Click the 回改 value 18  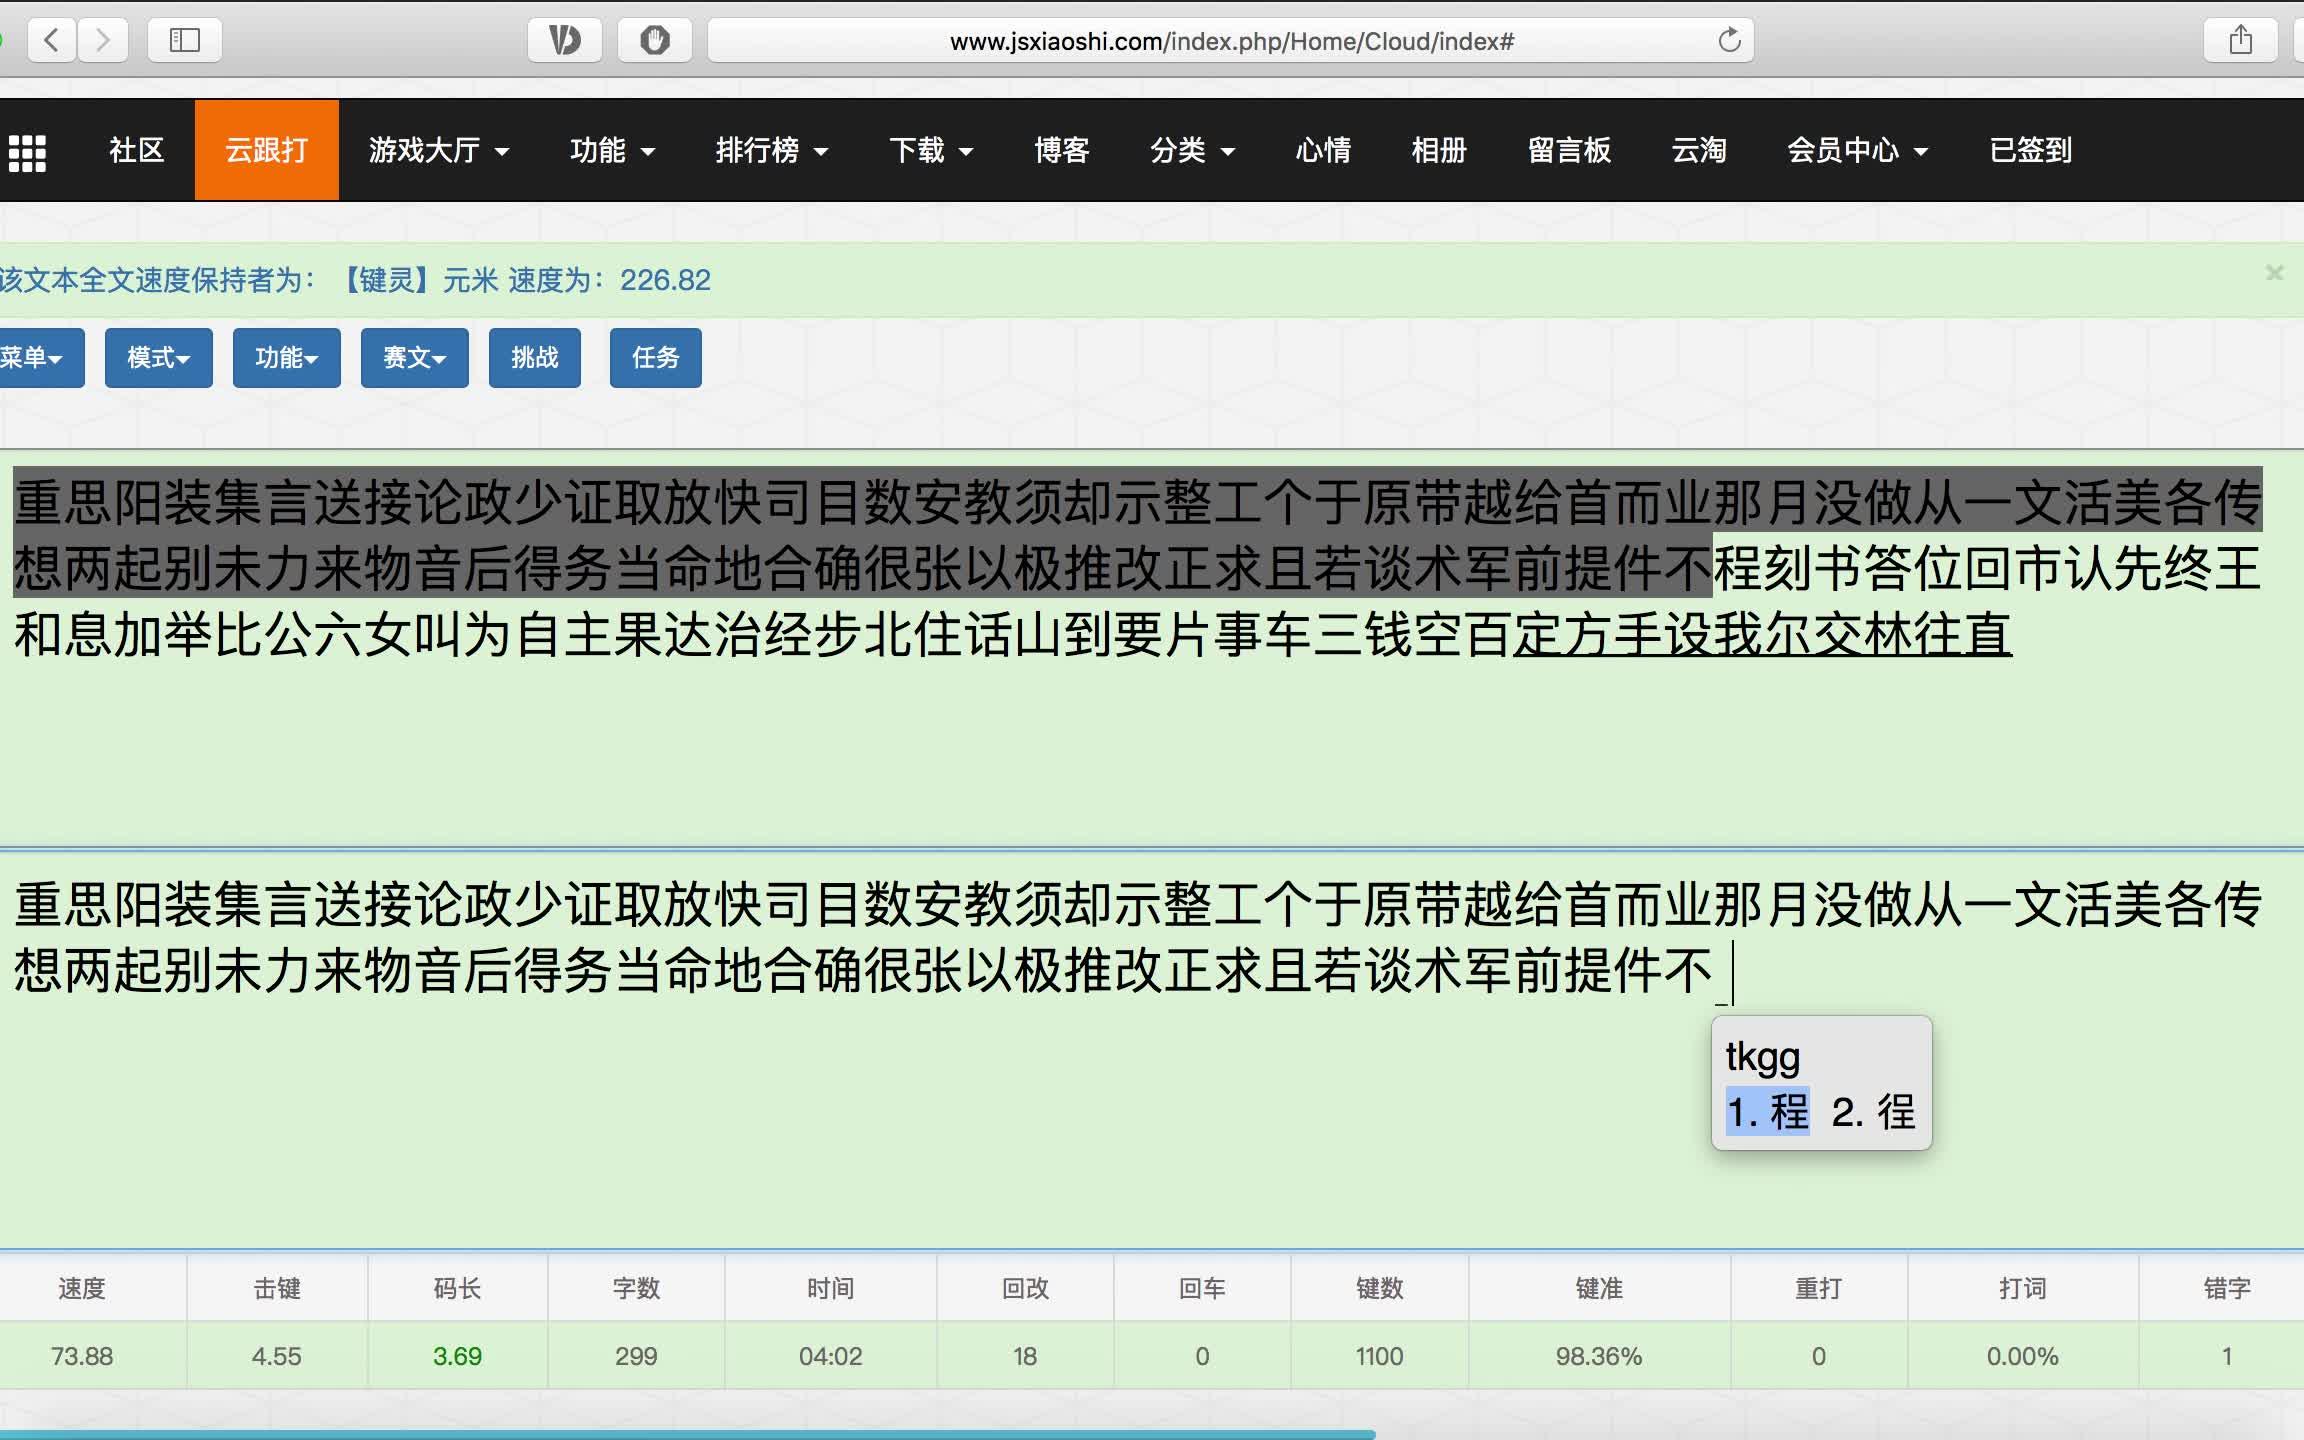pos(1025,1356)
